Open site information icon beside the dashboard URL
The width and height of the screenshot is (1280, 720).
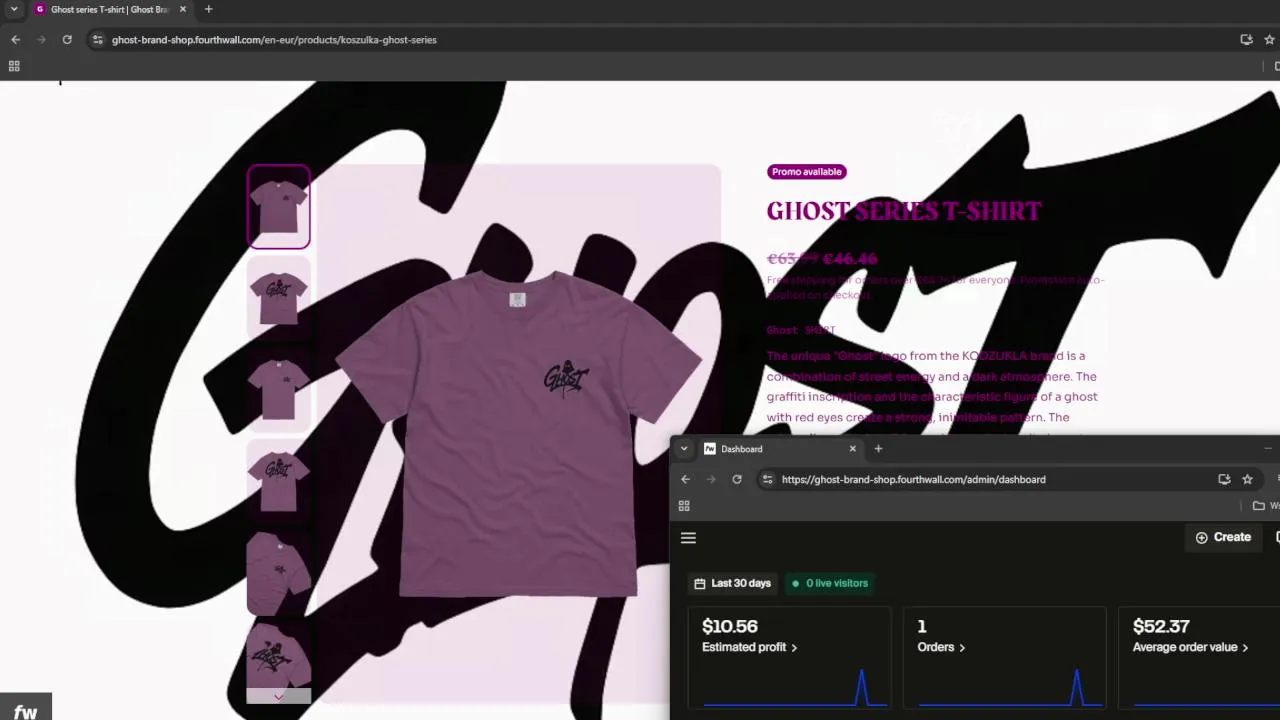click(x=767, y=480)
